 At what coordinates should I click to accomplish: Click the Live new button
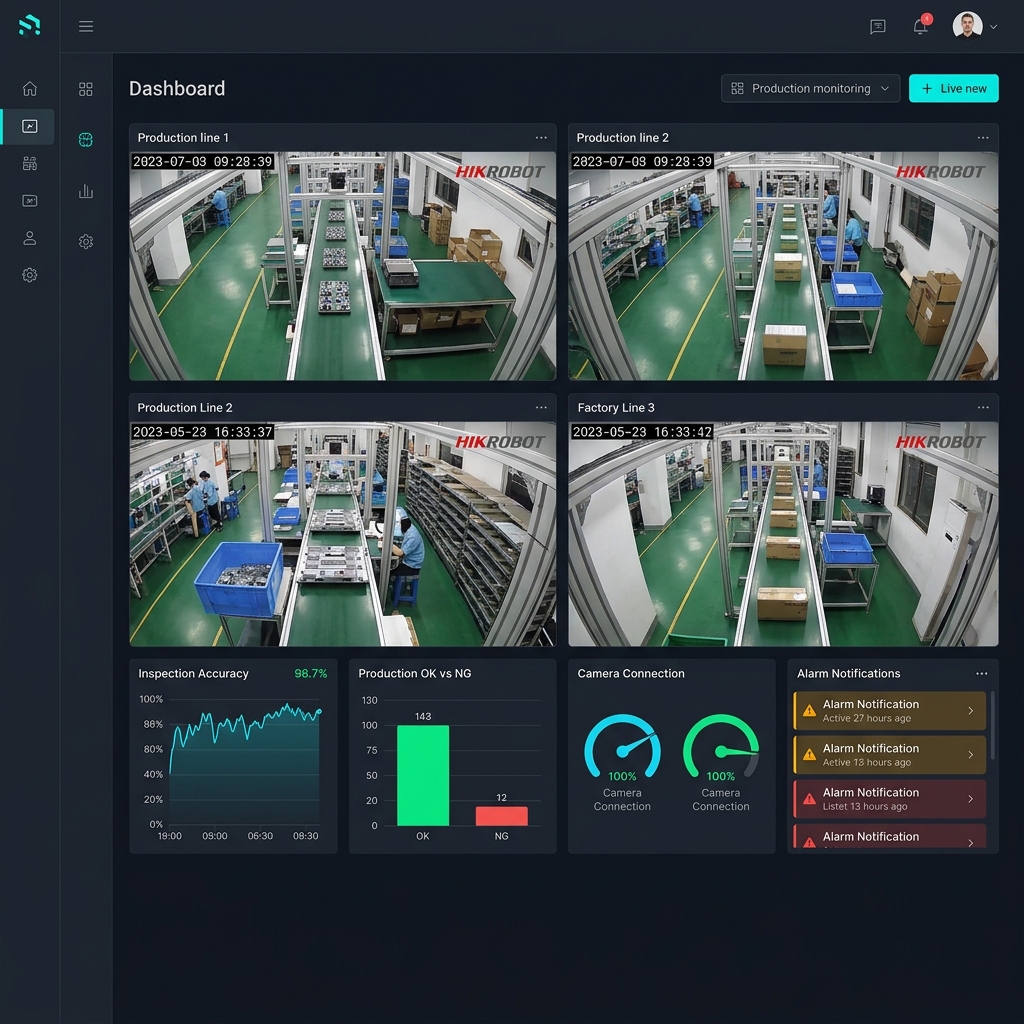(x=953, y=88)
